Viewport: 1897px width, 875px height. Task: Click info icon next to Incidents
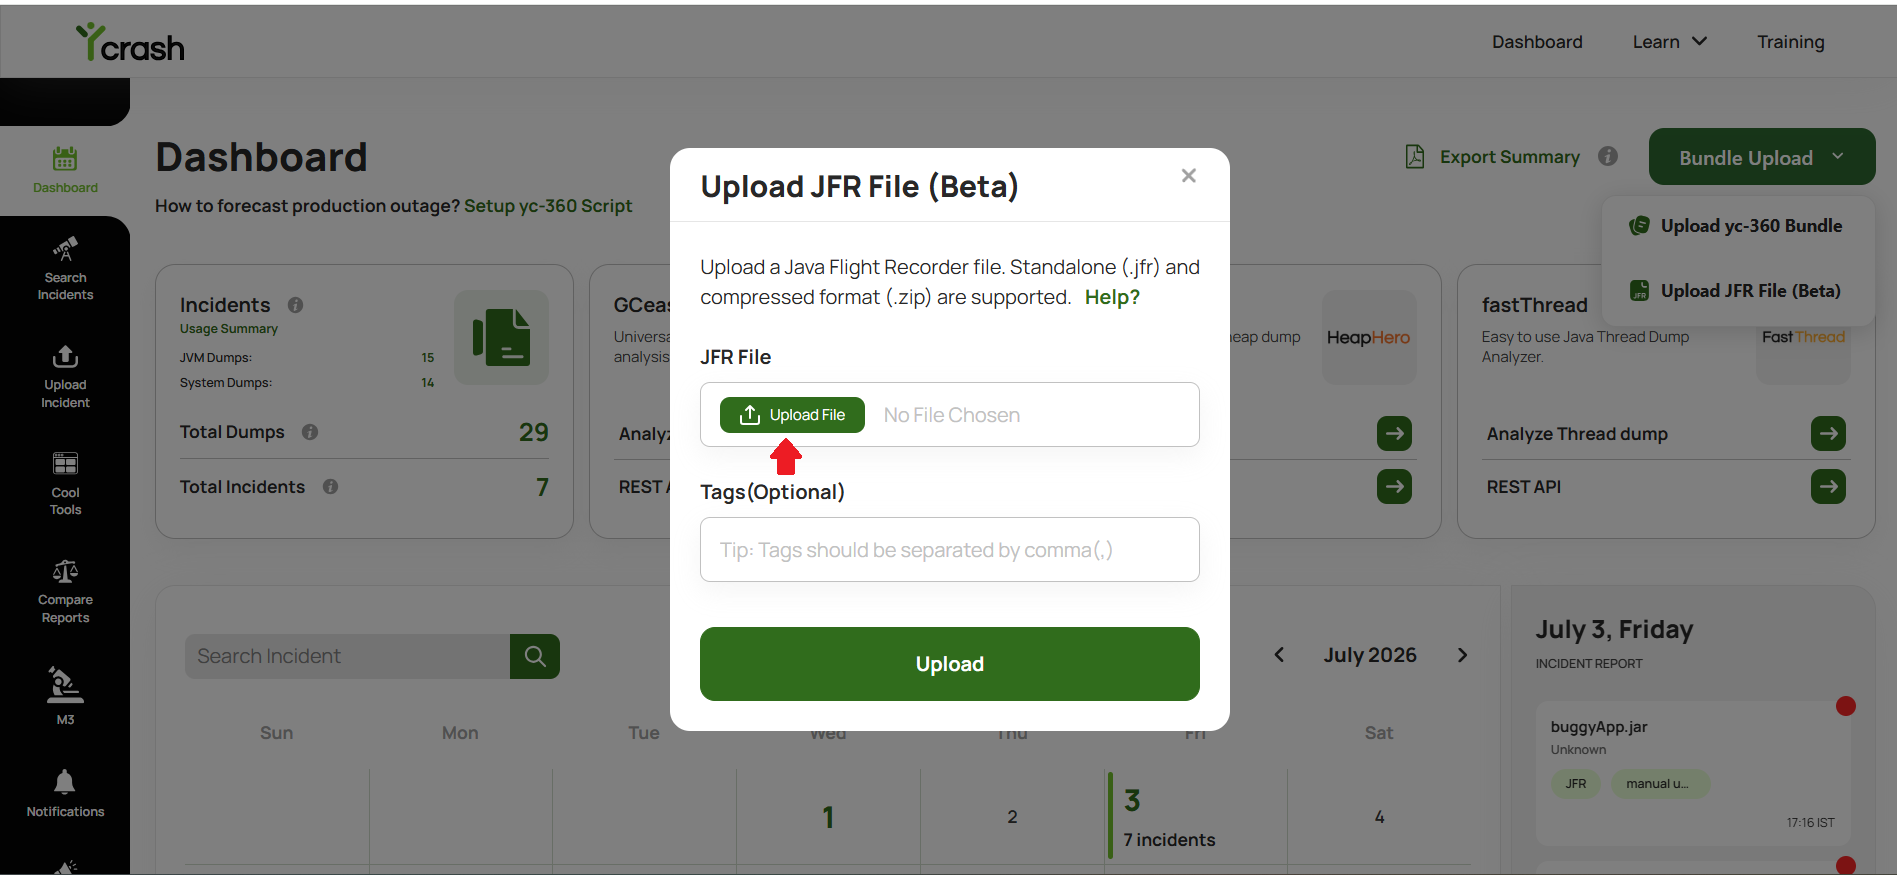tap(296, 305)
